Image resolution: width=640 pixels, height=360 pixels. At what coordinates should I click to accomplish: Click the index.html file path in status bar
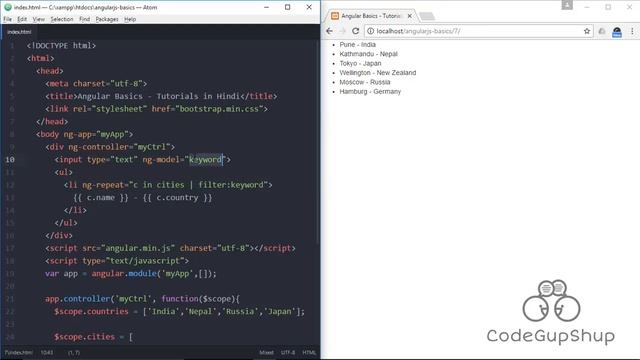19,352
